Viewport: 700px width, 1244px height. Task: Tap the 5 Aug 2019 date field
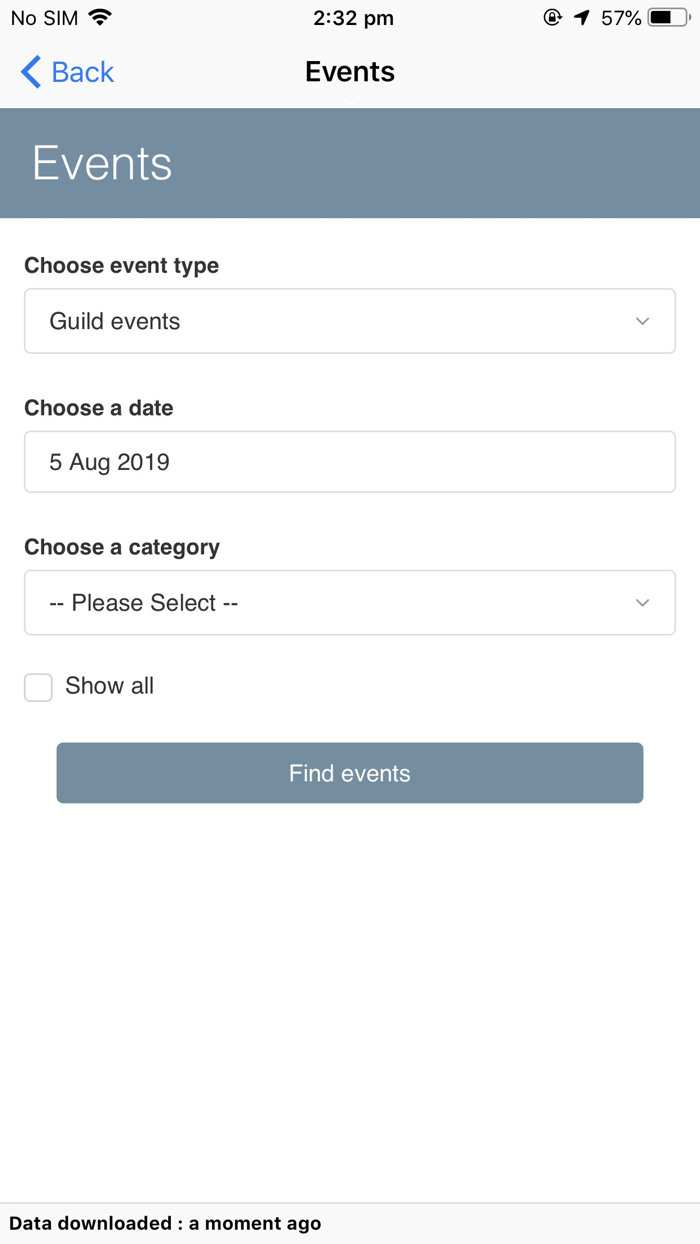349,462
